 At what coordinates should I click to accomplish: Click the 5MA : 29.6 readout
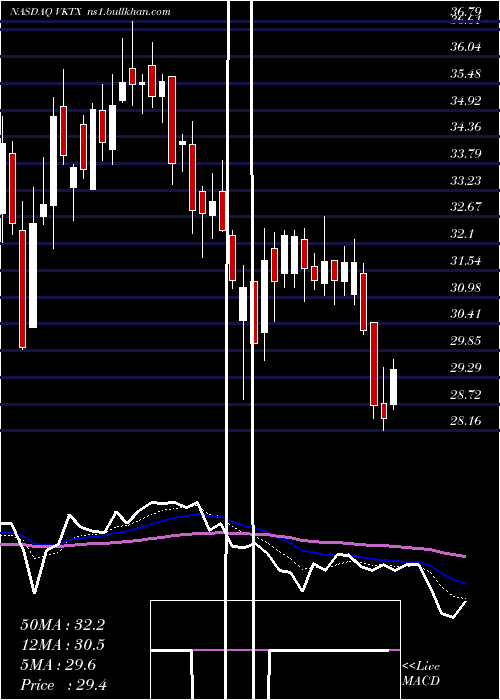pos(58,665)
